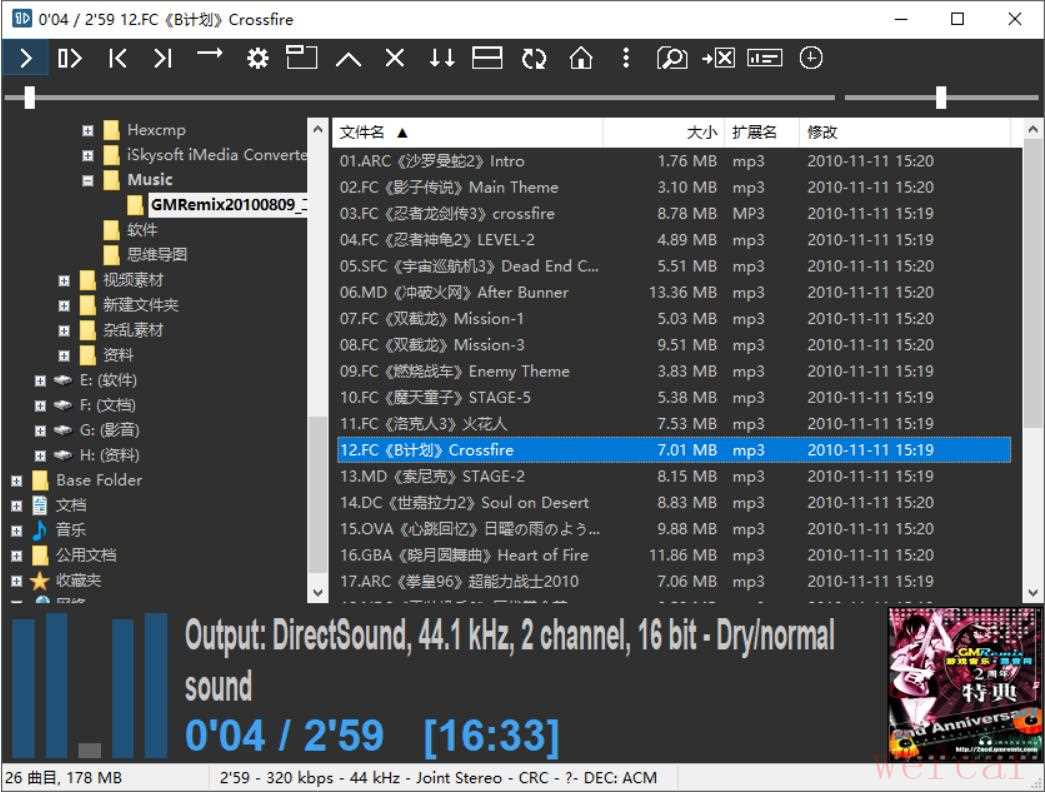Jump to the previous track
Viewport: 1045px width, 792px height.
pyautogui.click(x=118, y=59)
